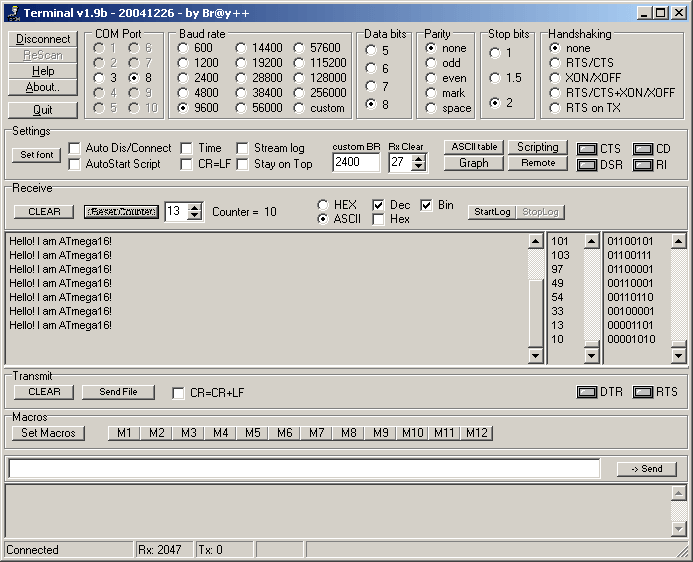Enable the CR=CR+LF transmit checkbox
693x562 pixels.
click(x=178, y=393)
